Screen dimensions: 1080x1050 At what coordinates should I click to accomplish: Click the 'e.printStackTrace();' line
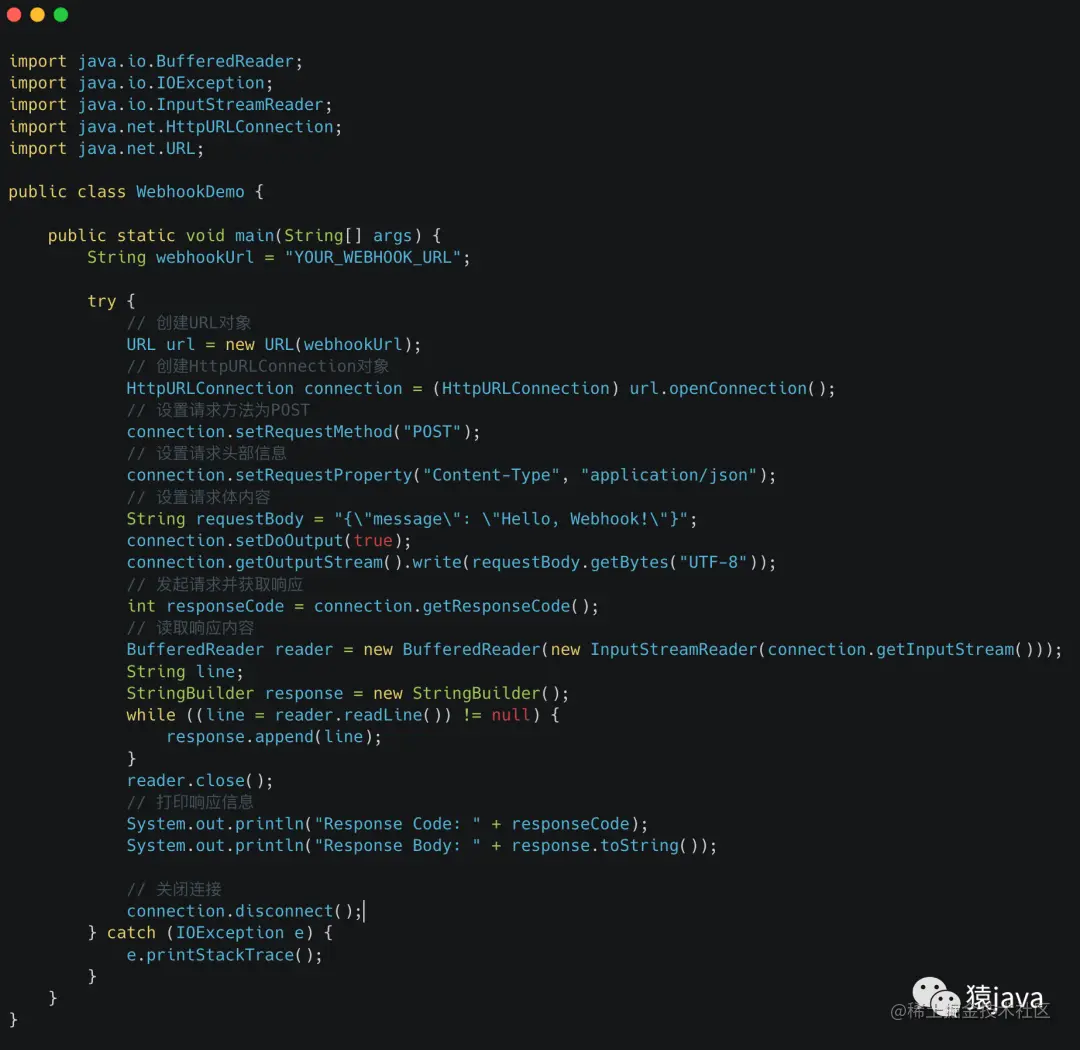225,956
